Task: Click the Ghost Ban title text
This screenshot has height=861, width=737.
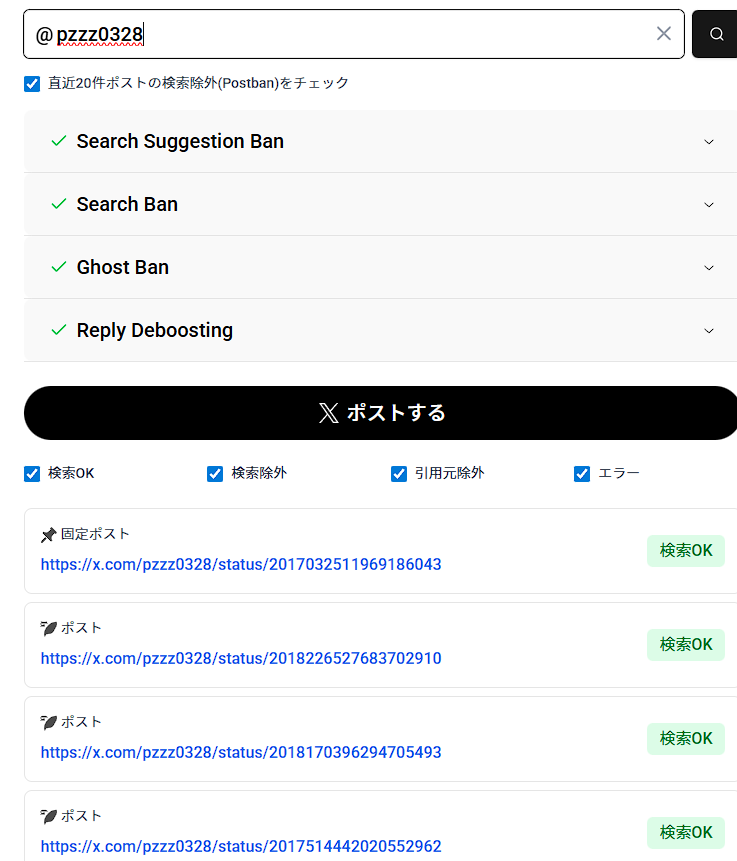Action: tap(122, 267)
